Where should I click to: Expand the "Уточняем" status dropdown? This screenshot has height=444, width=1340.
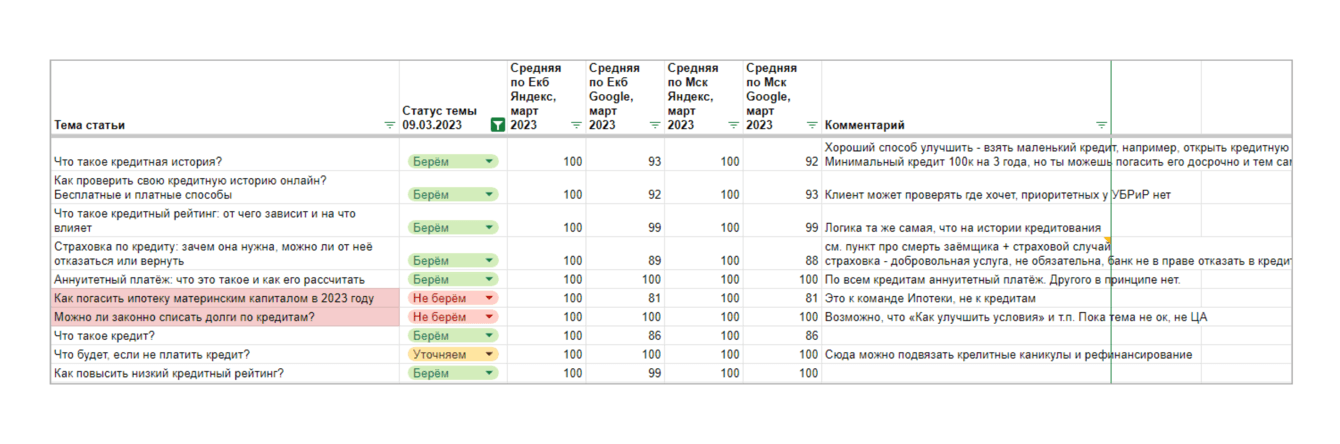489,355
